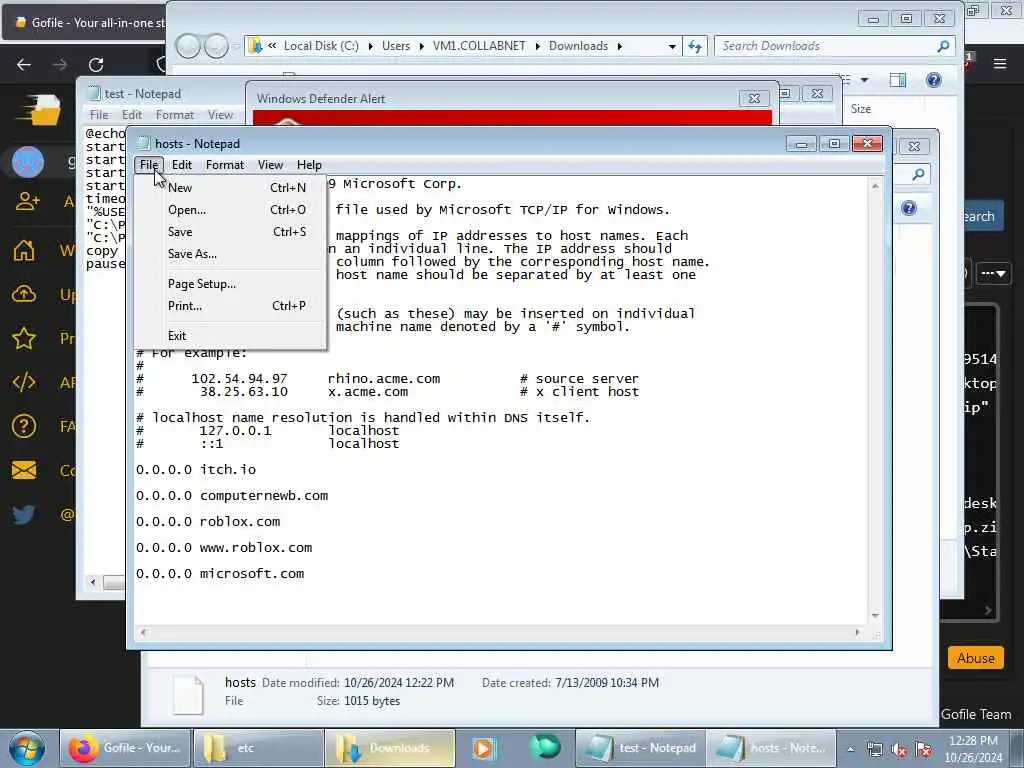Click the Explorer forward navigation button
This screenshot has width=1024, height=768.
(216, 46)
